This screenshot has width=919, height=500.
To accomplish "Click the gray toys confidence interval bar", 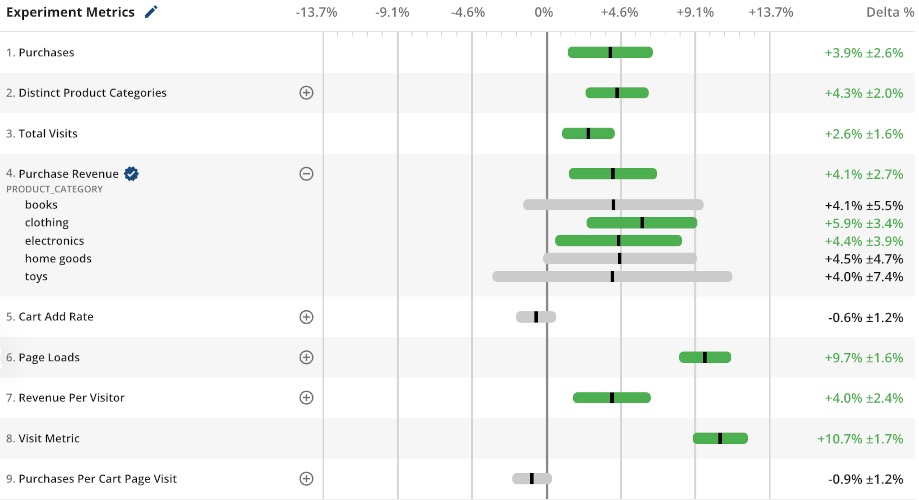I will point(612,277).
